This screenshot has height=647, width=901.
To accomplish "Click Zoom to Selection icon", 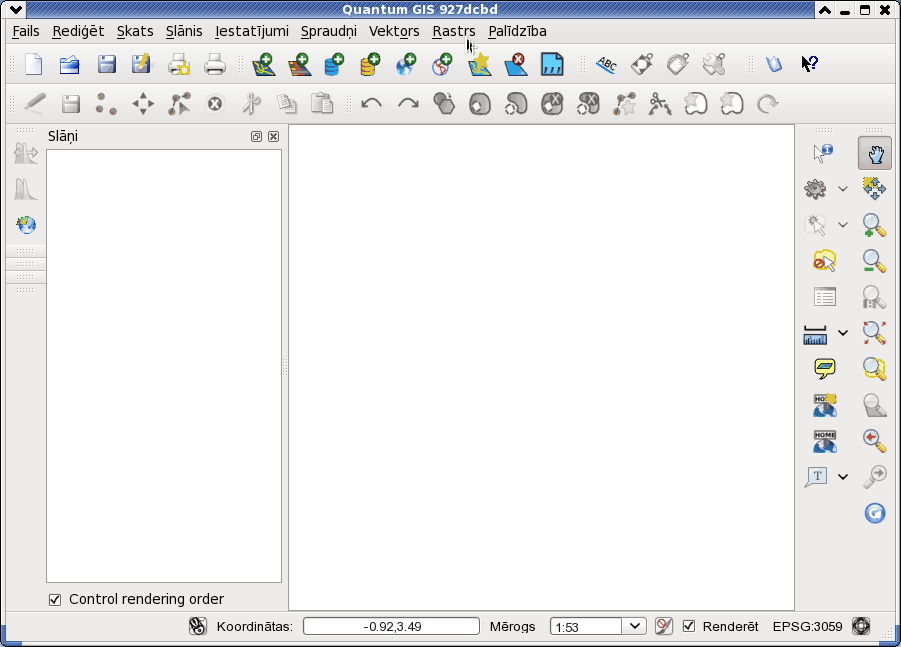I will coord(874,368).
